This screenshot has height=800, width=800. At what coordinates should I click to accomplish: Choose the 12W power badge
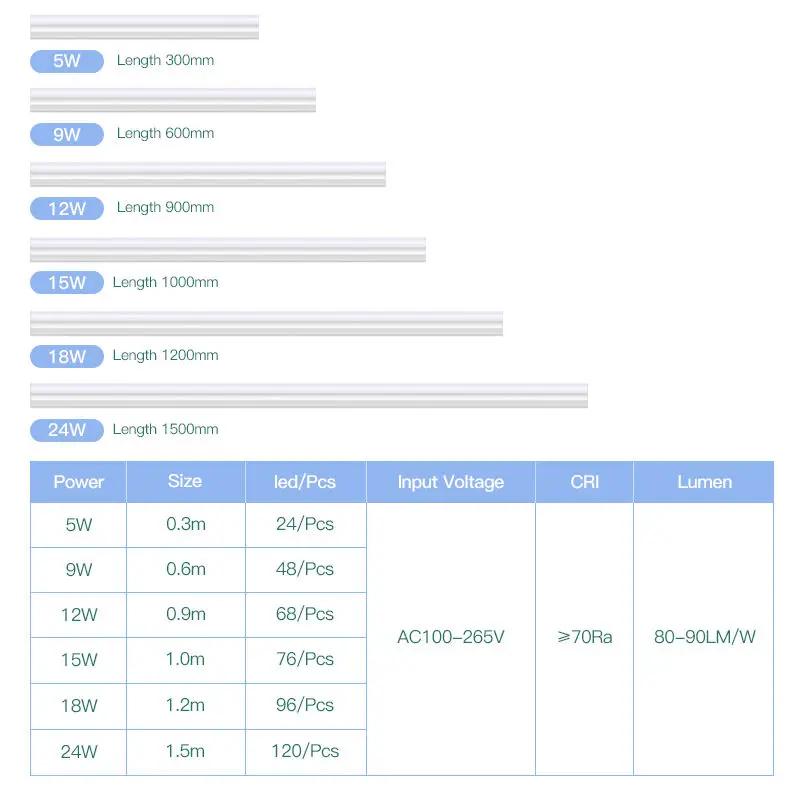(x=67, y=209)
